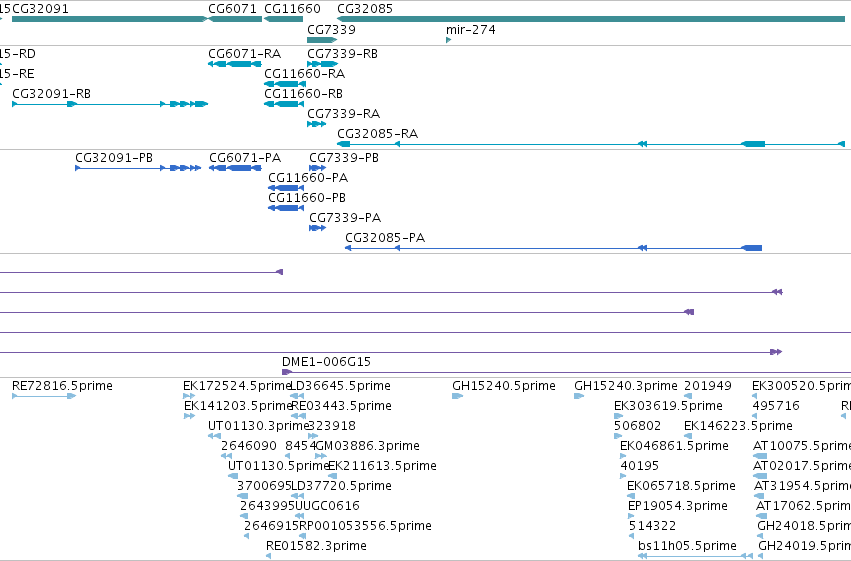Click the LD36645.5prime EST arrow
This screenshot has width=851, height=561.
tap(297, 396)
